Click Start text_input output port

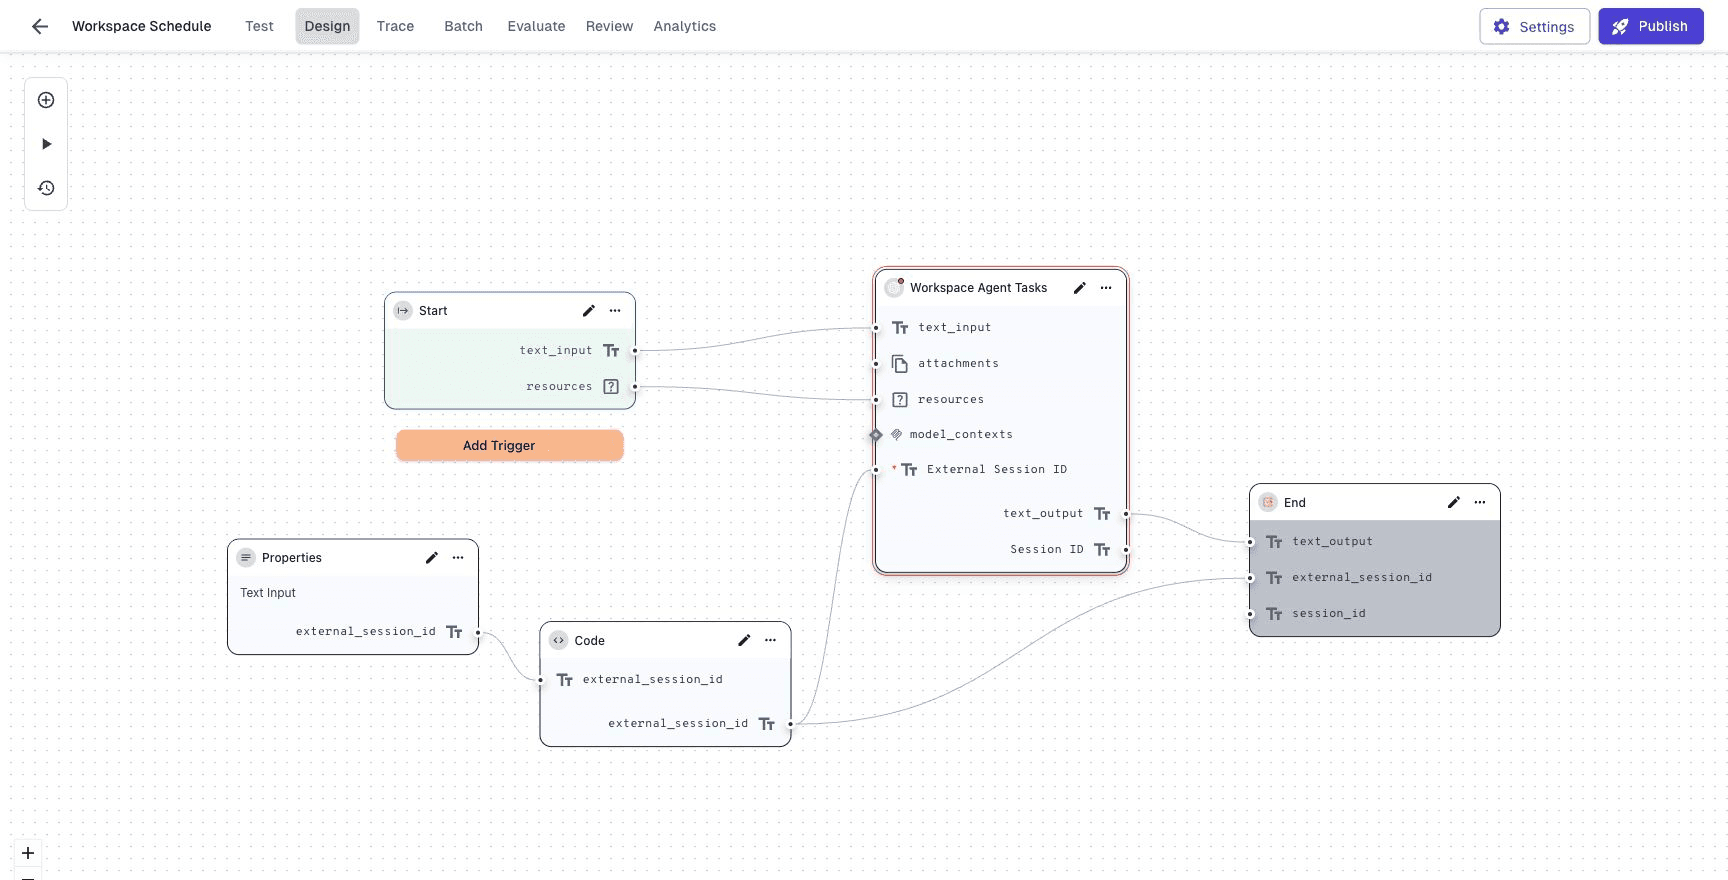point(635,351)
